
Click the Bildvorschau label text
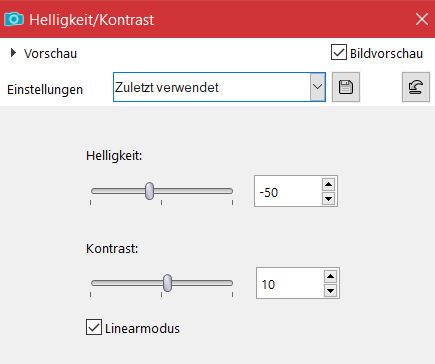click(x=386, y=53)
